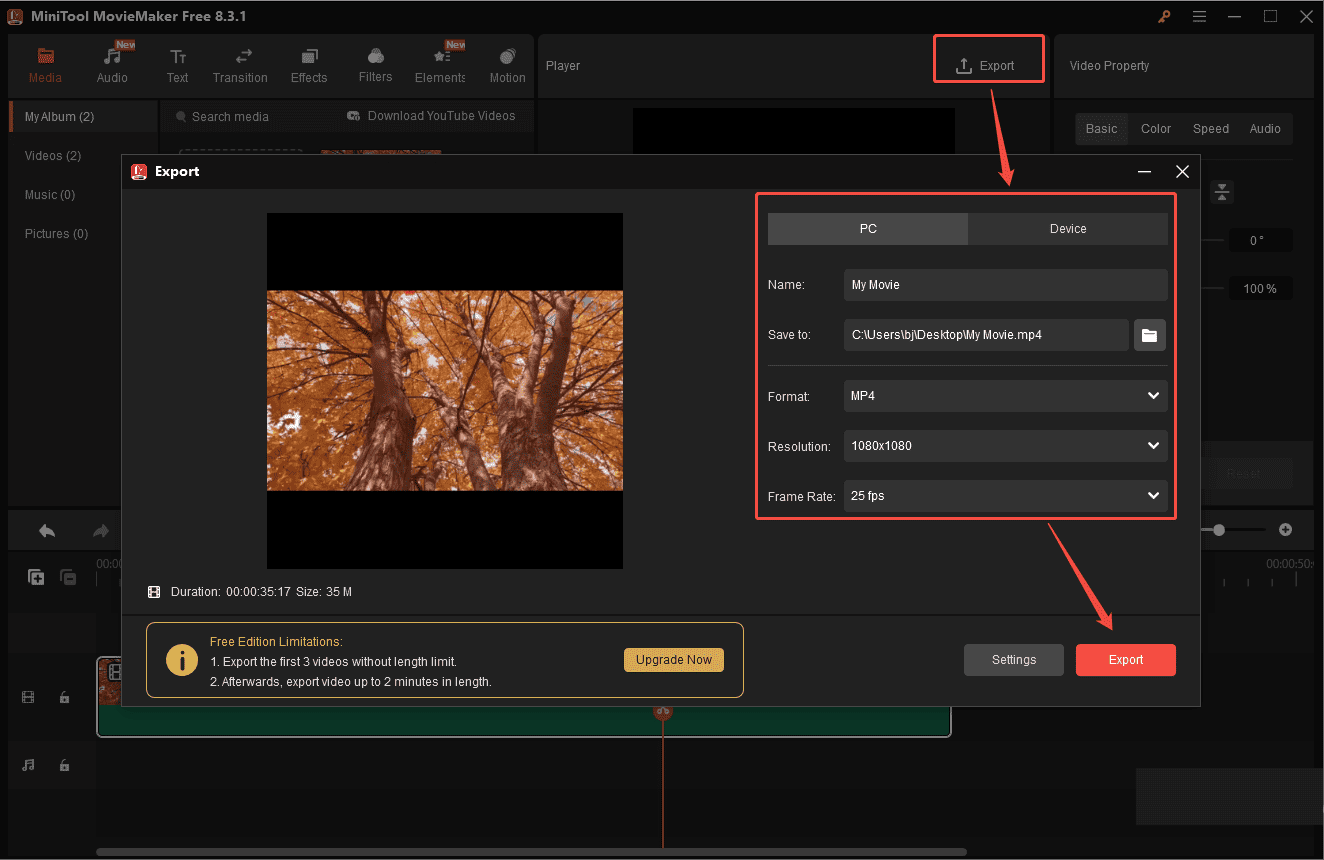Open the Transition panel
The height and width of the screenshot is (860, 1324).
click(240, 63)
